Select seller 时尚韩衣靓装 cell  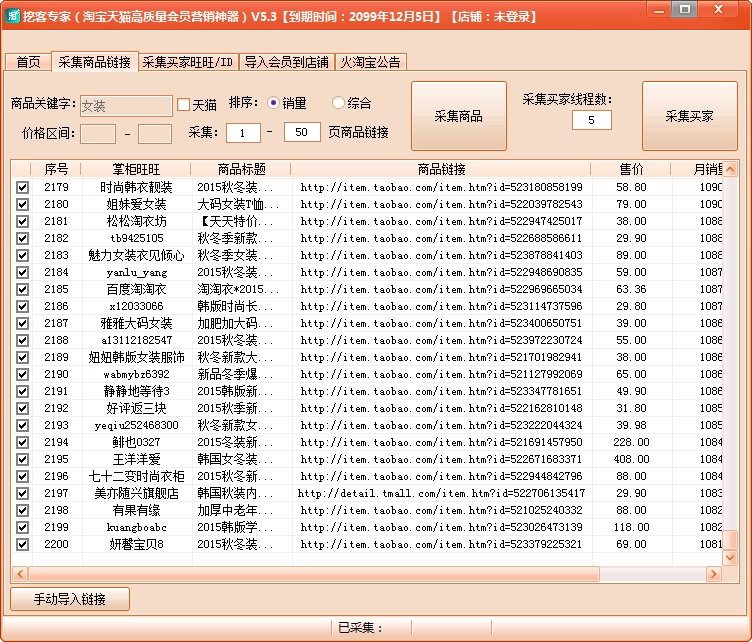tap(136, 187)
